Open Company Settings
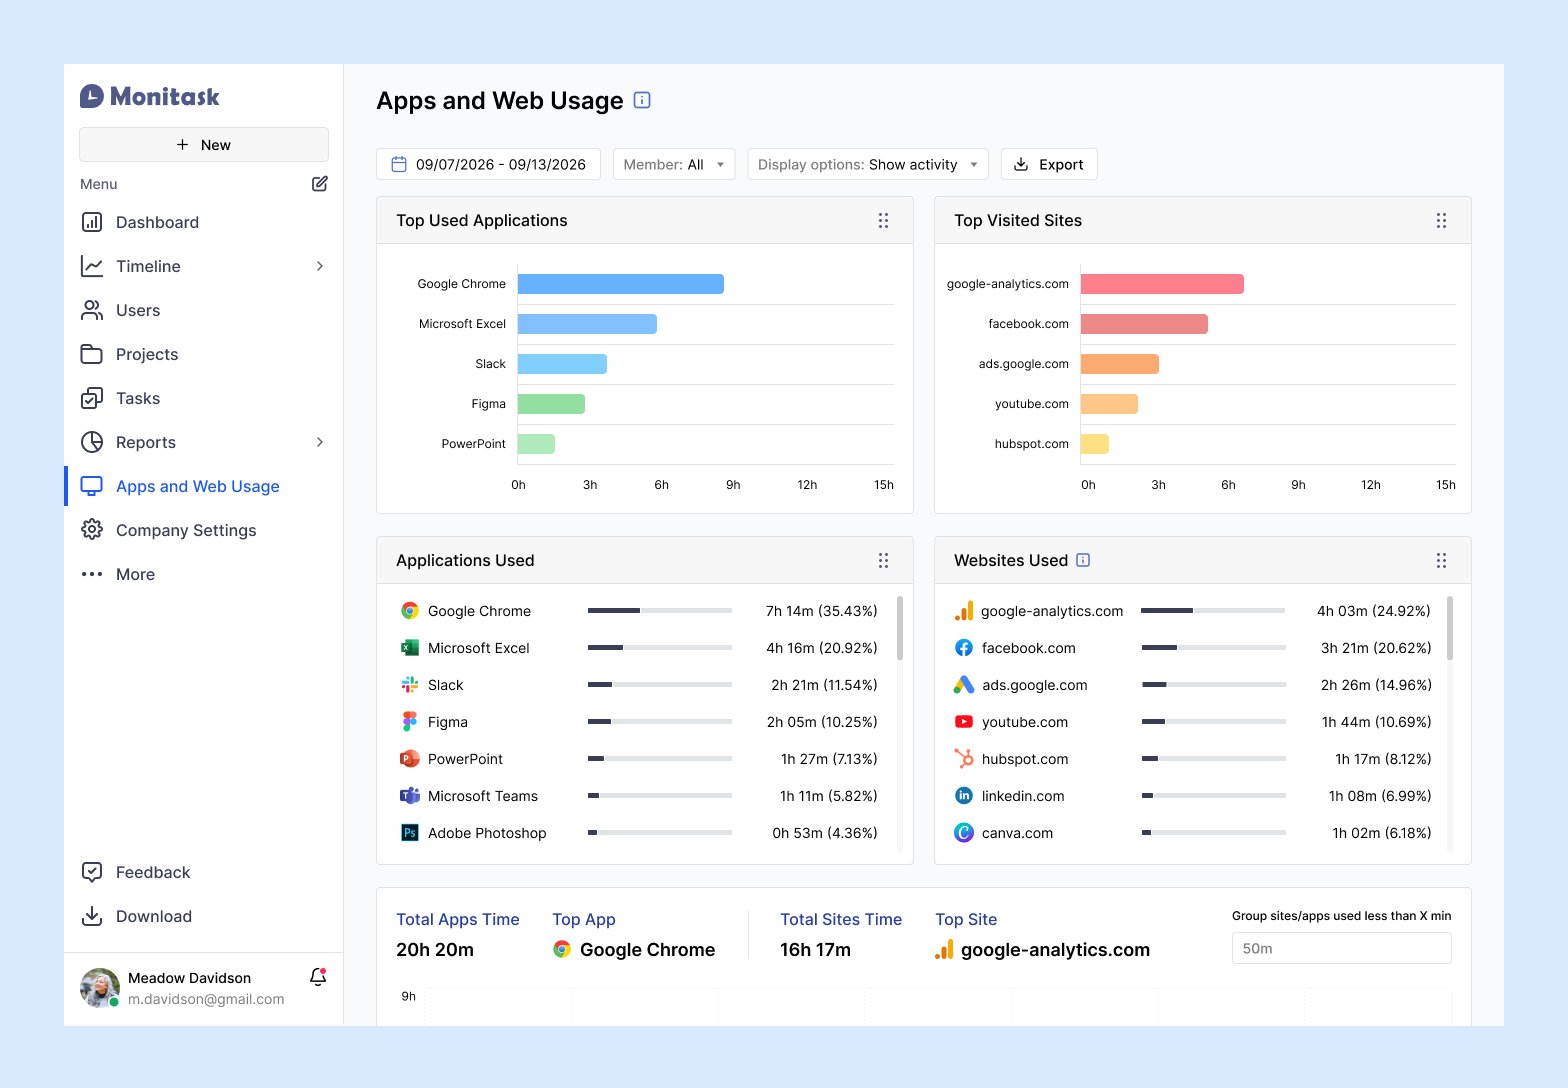 click(204, 530)
